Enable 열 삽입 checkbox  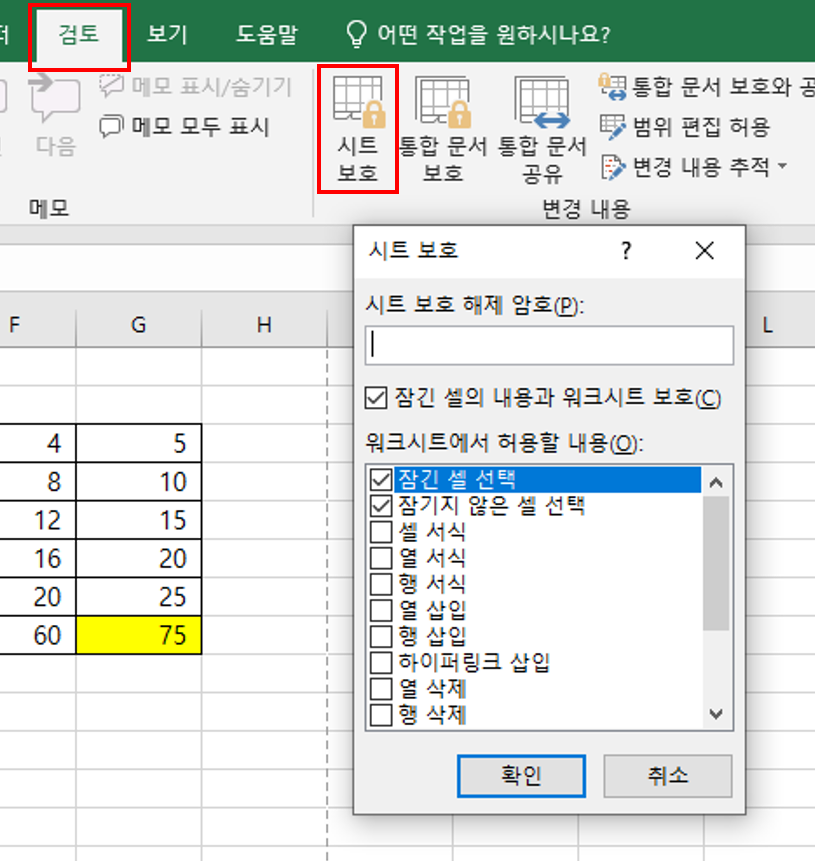[x=381, y=610]
